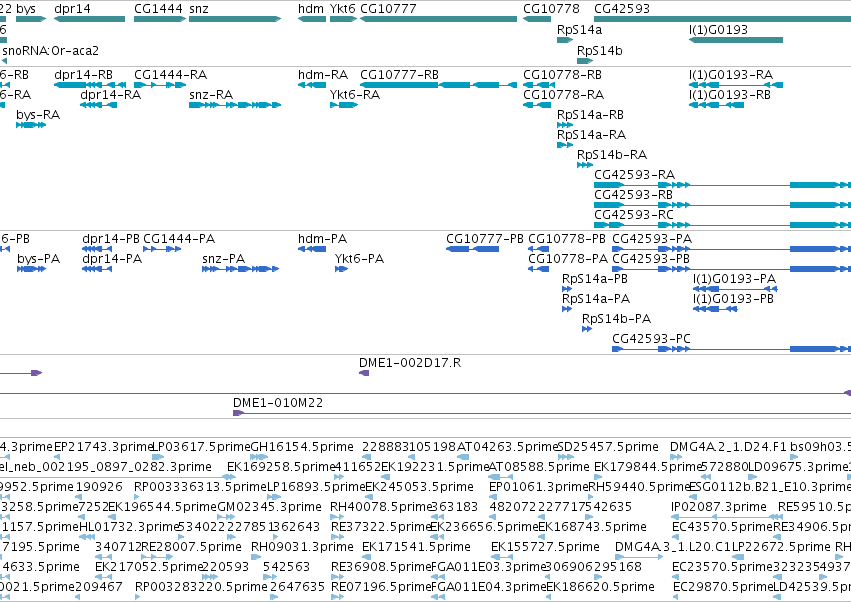This screenshot has width=851, height=602.
Task: Select the RpS14b gene label
Action: [600, 50]
